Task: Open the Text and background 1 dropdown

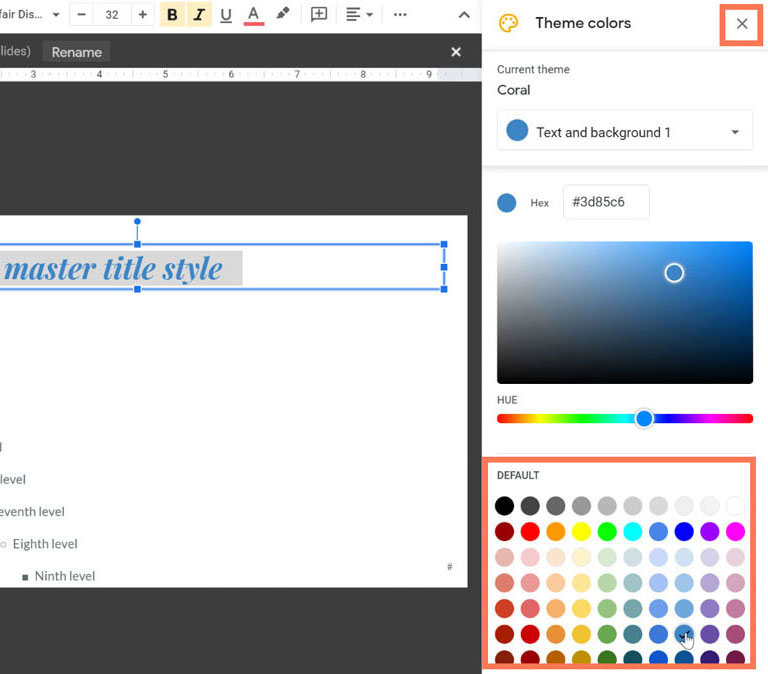Action: [x=624, y=131]
